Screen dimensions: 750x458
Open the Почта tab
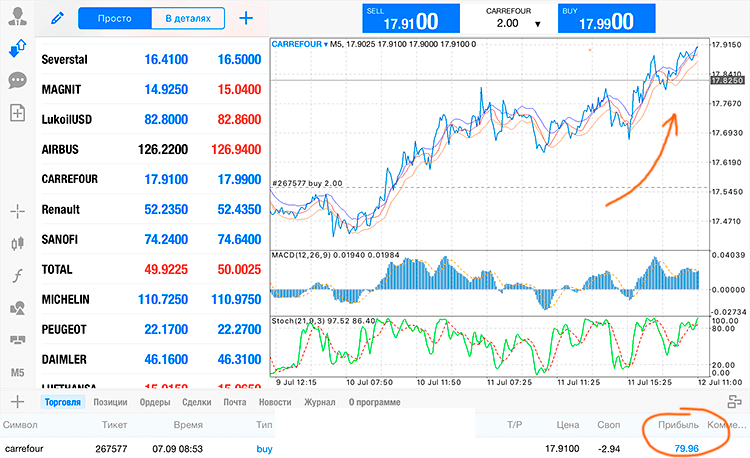coord(235,402)
